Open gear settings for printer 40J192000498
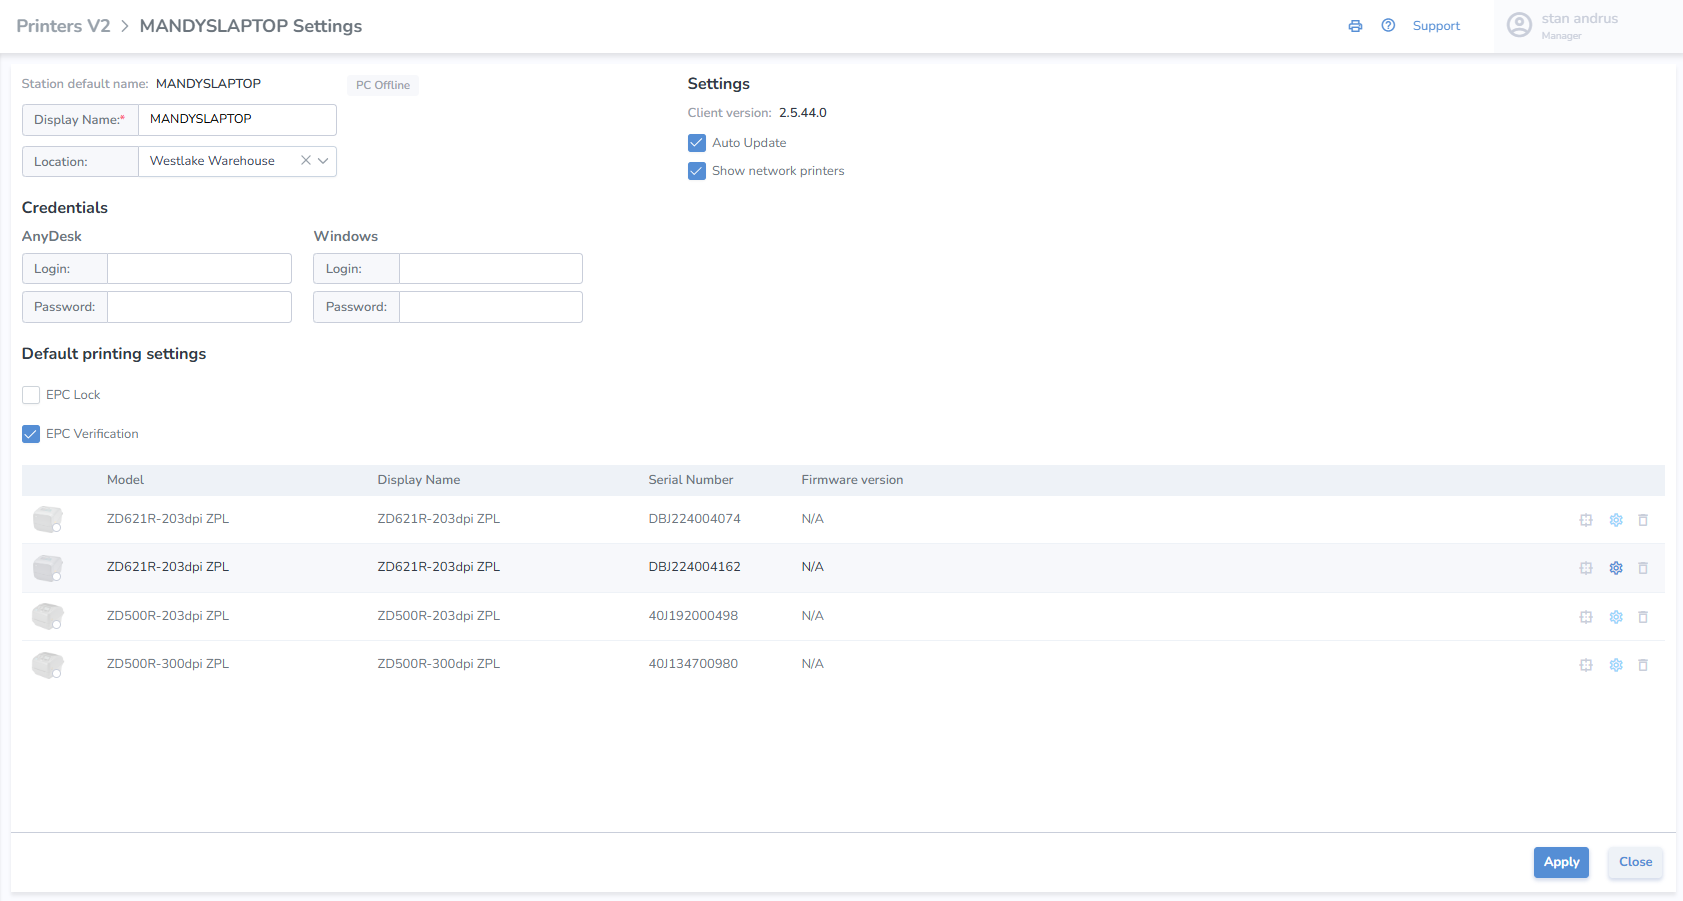Screen dimensions: 1683x901 coord(1616,617)
